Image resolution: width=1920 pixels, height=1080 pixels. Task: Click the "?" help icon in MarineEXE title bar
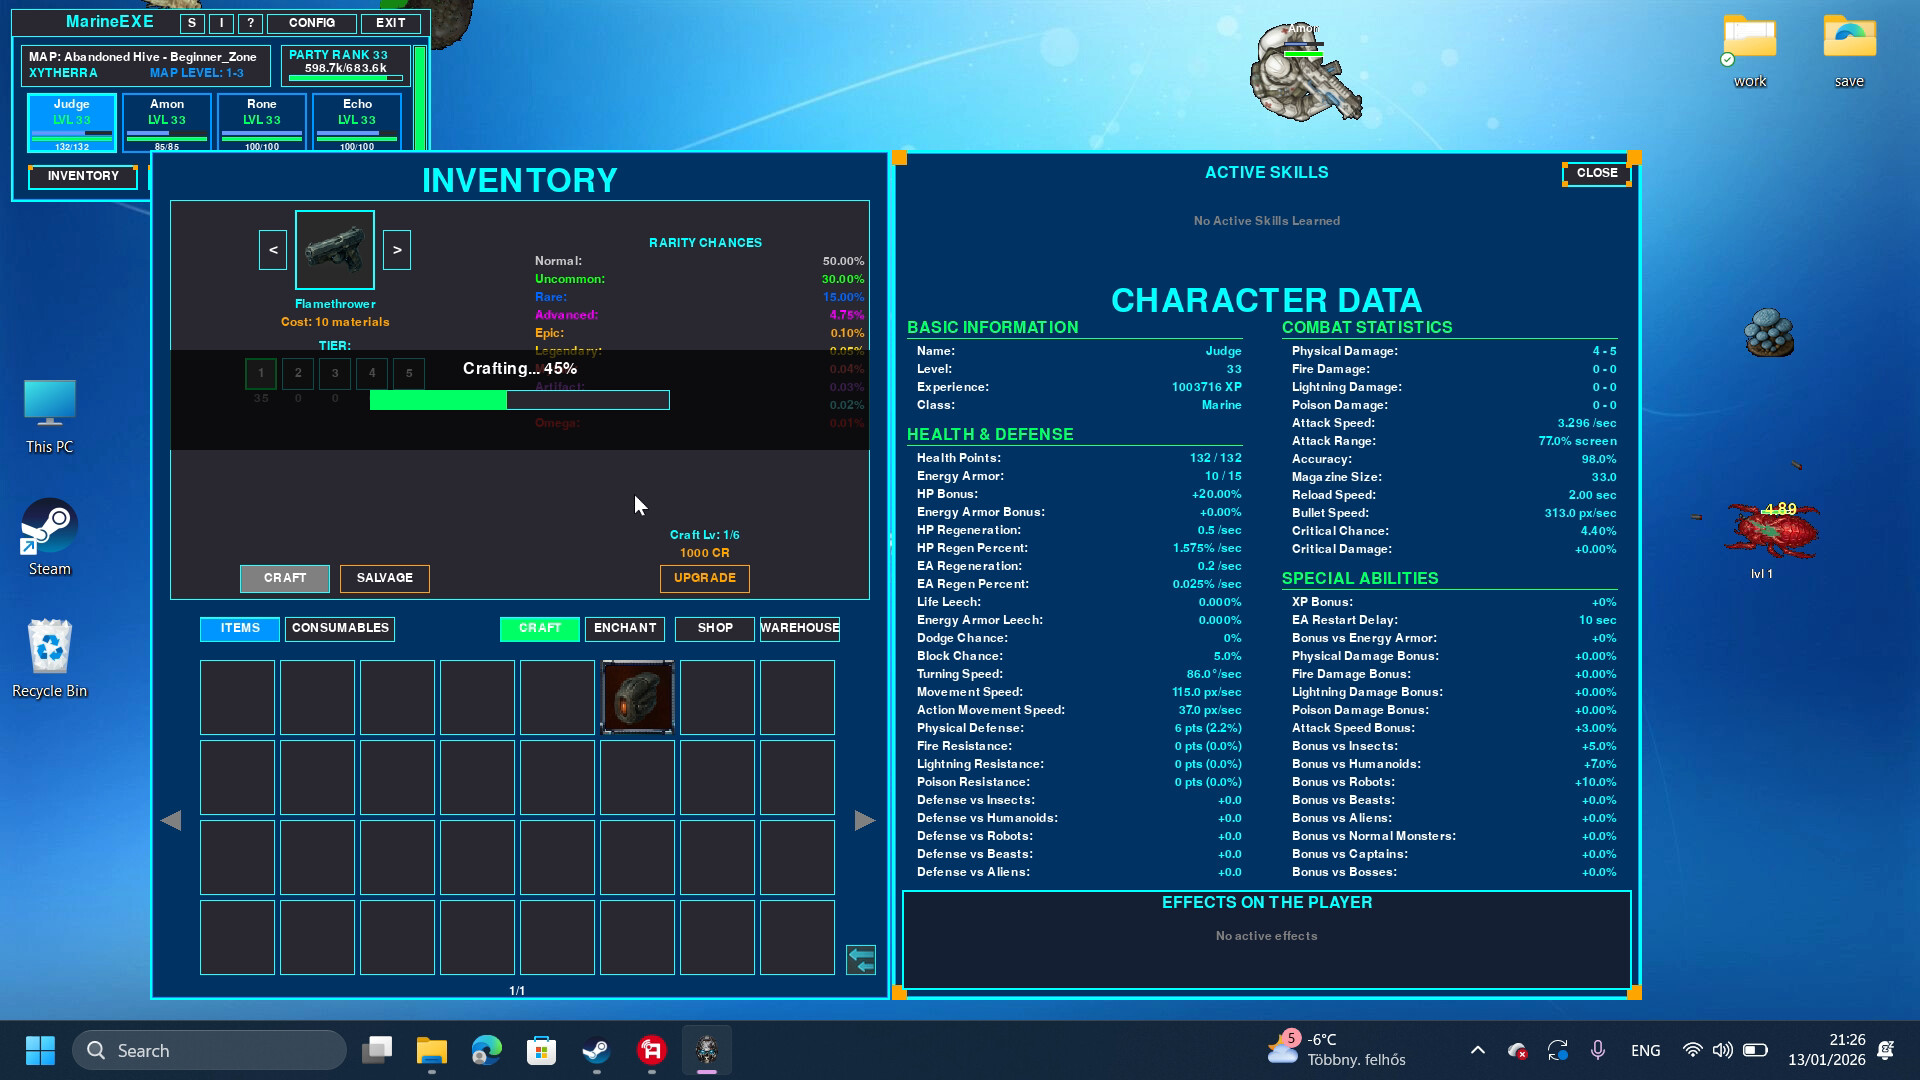[x=249, y=22]
